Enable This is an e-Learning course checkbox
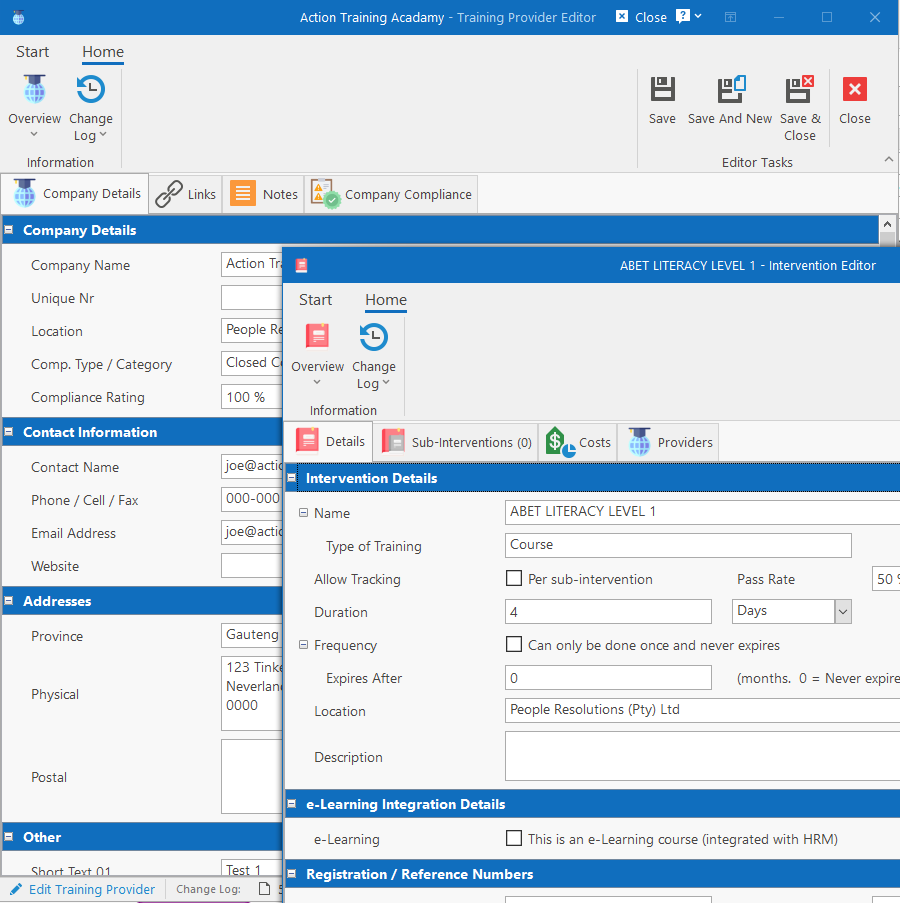 tap(514, 838)
